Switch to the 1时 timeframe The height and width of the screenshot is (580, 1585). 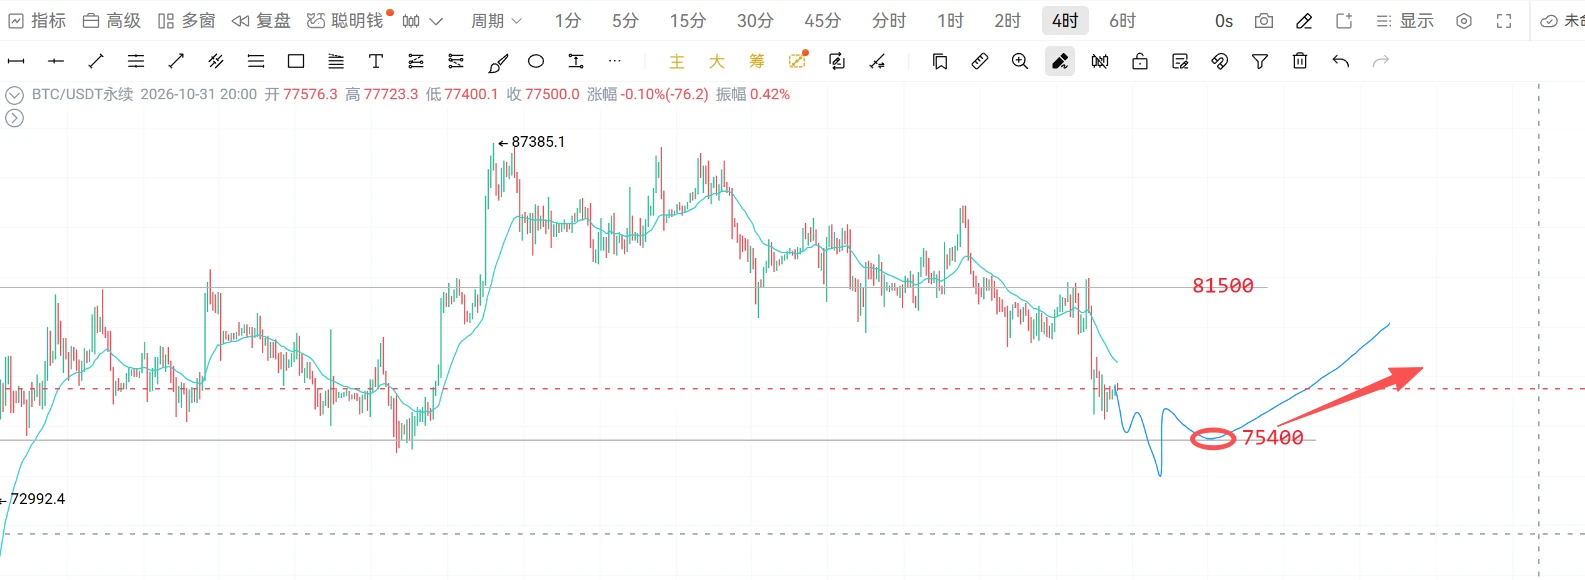(950, 21)
